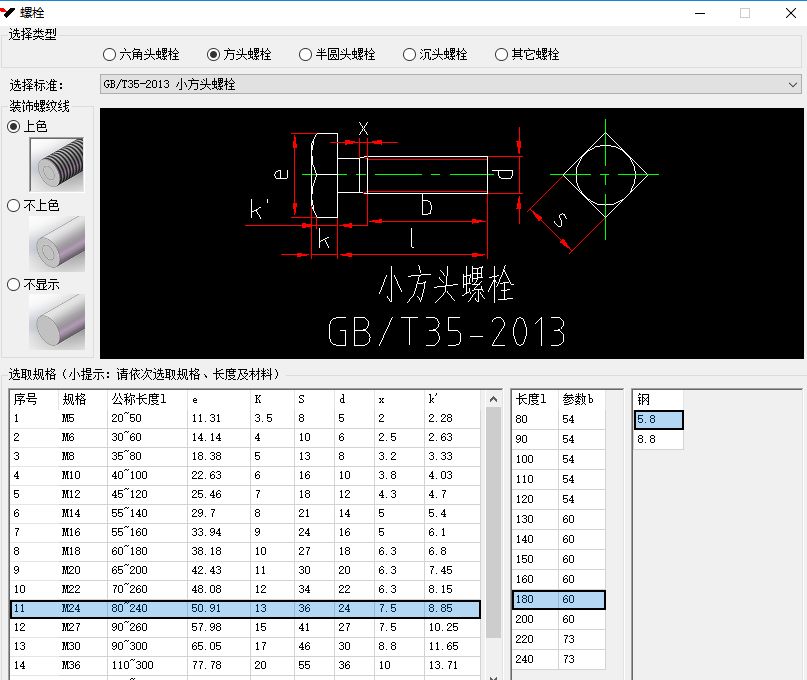Select length 150 row
This screenshot has width=807, height=680.
pyautogui.click(x=559, y=560)
